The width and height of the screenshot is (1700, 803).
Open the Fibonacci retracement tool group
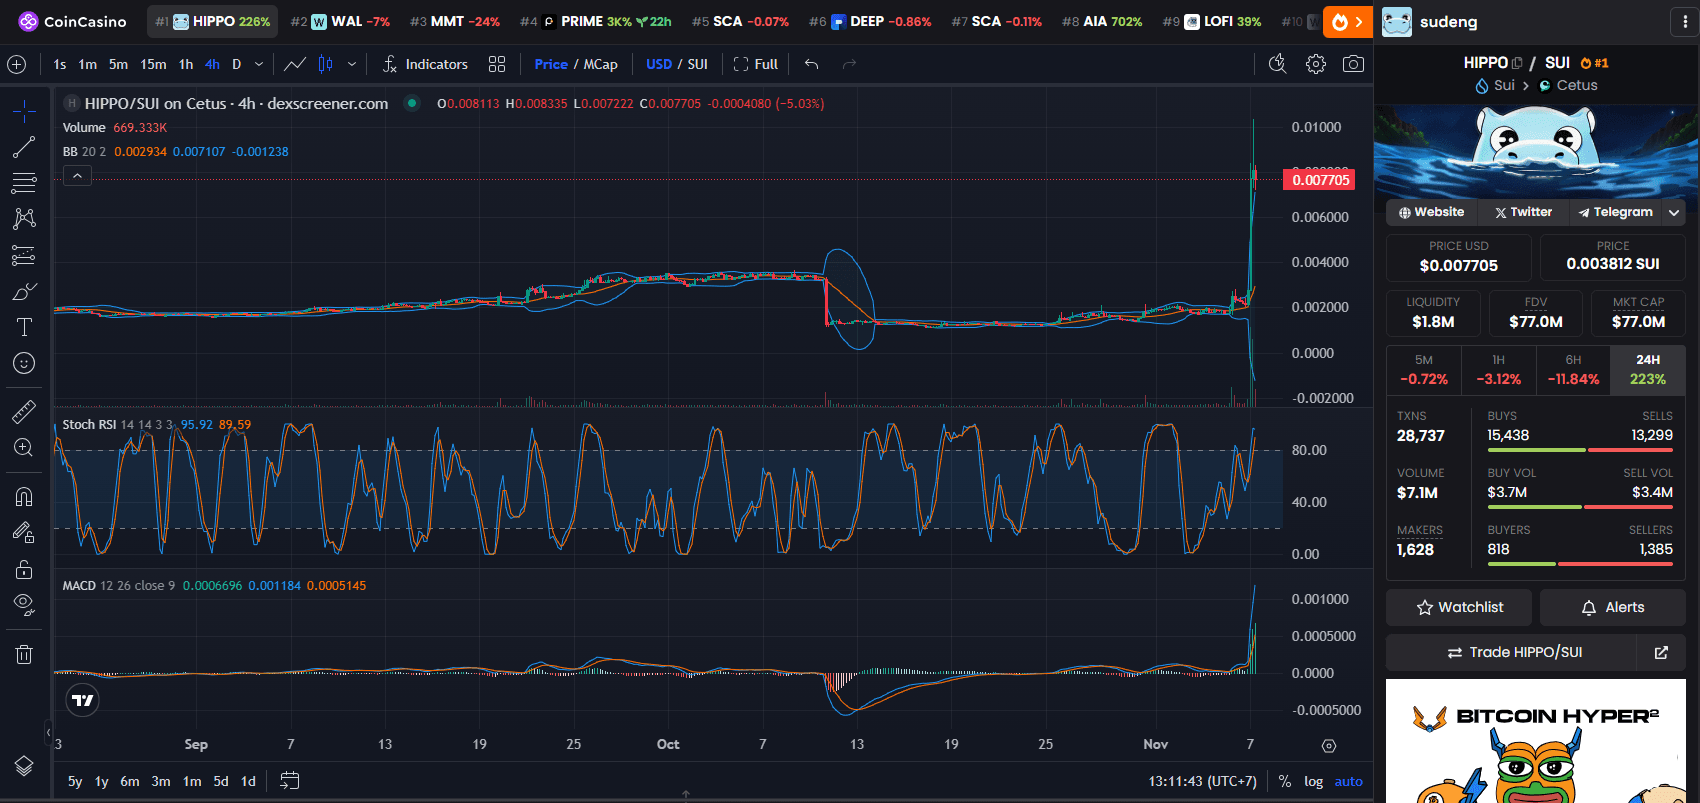point(24,183)
